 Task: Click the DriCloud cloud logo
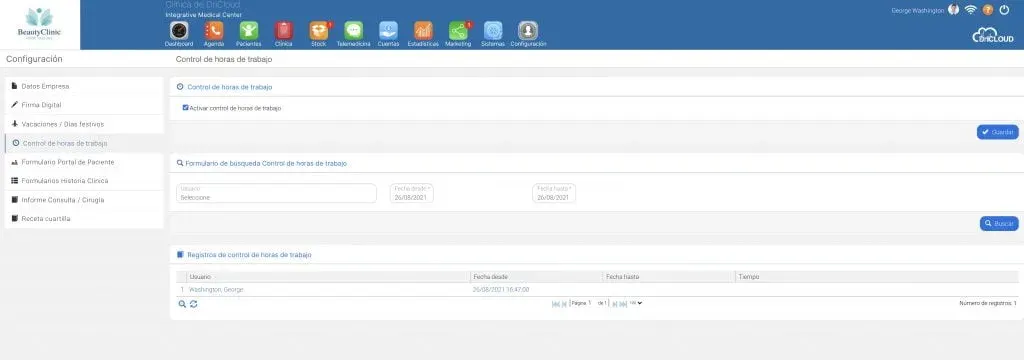[993, 36]
